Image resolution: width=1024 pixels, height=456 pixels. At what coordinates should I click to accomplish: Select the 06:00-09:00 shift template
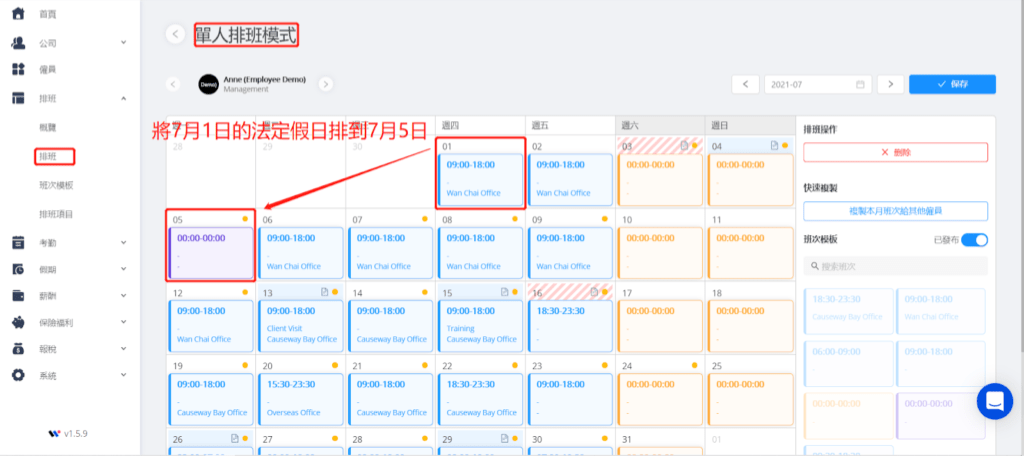point(848,363)
